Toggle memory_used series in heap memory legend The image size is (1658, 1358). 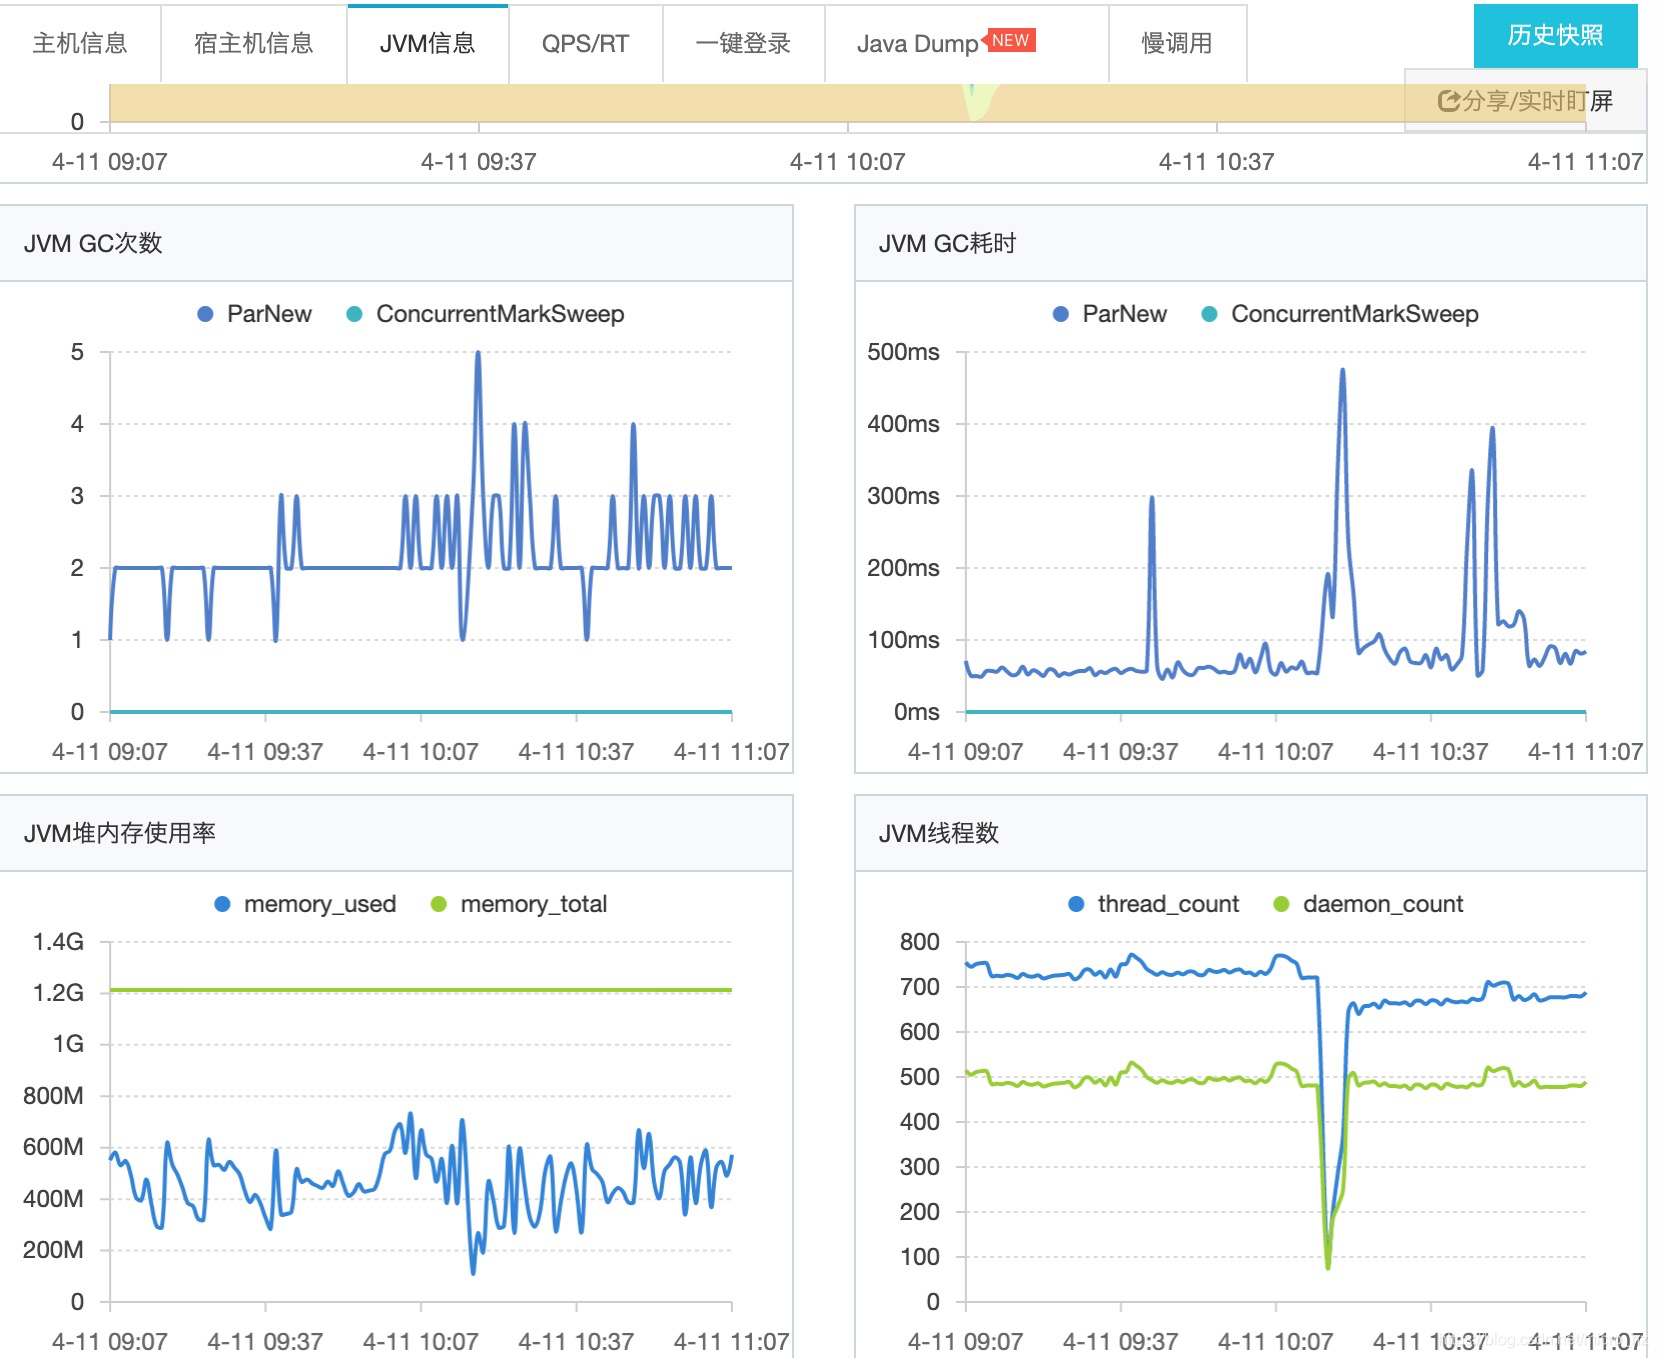[306, 904]
